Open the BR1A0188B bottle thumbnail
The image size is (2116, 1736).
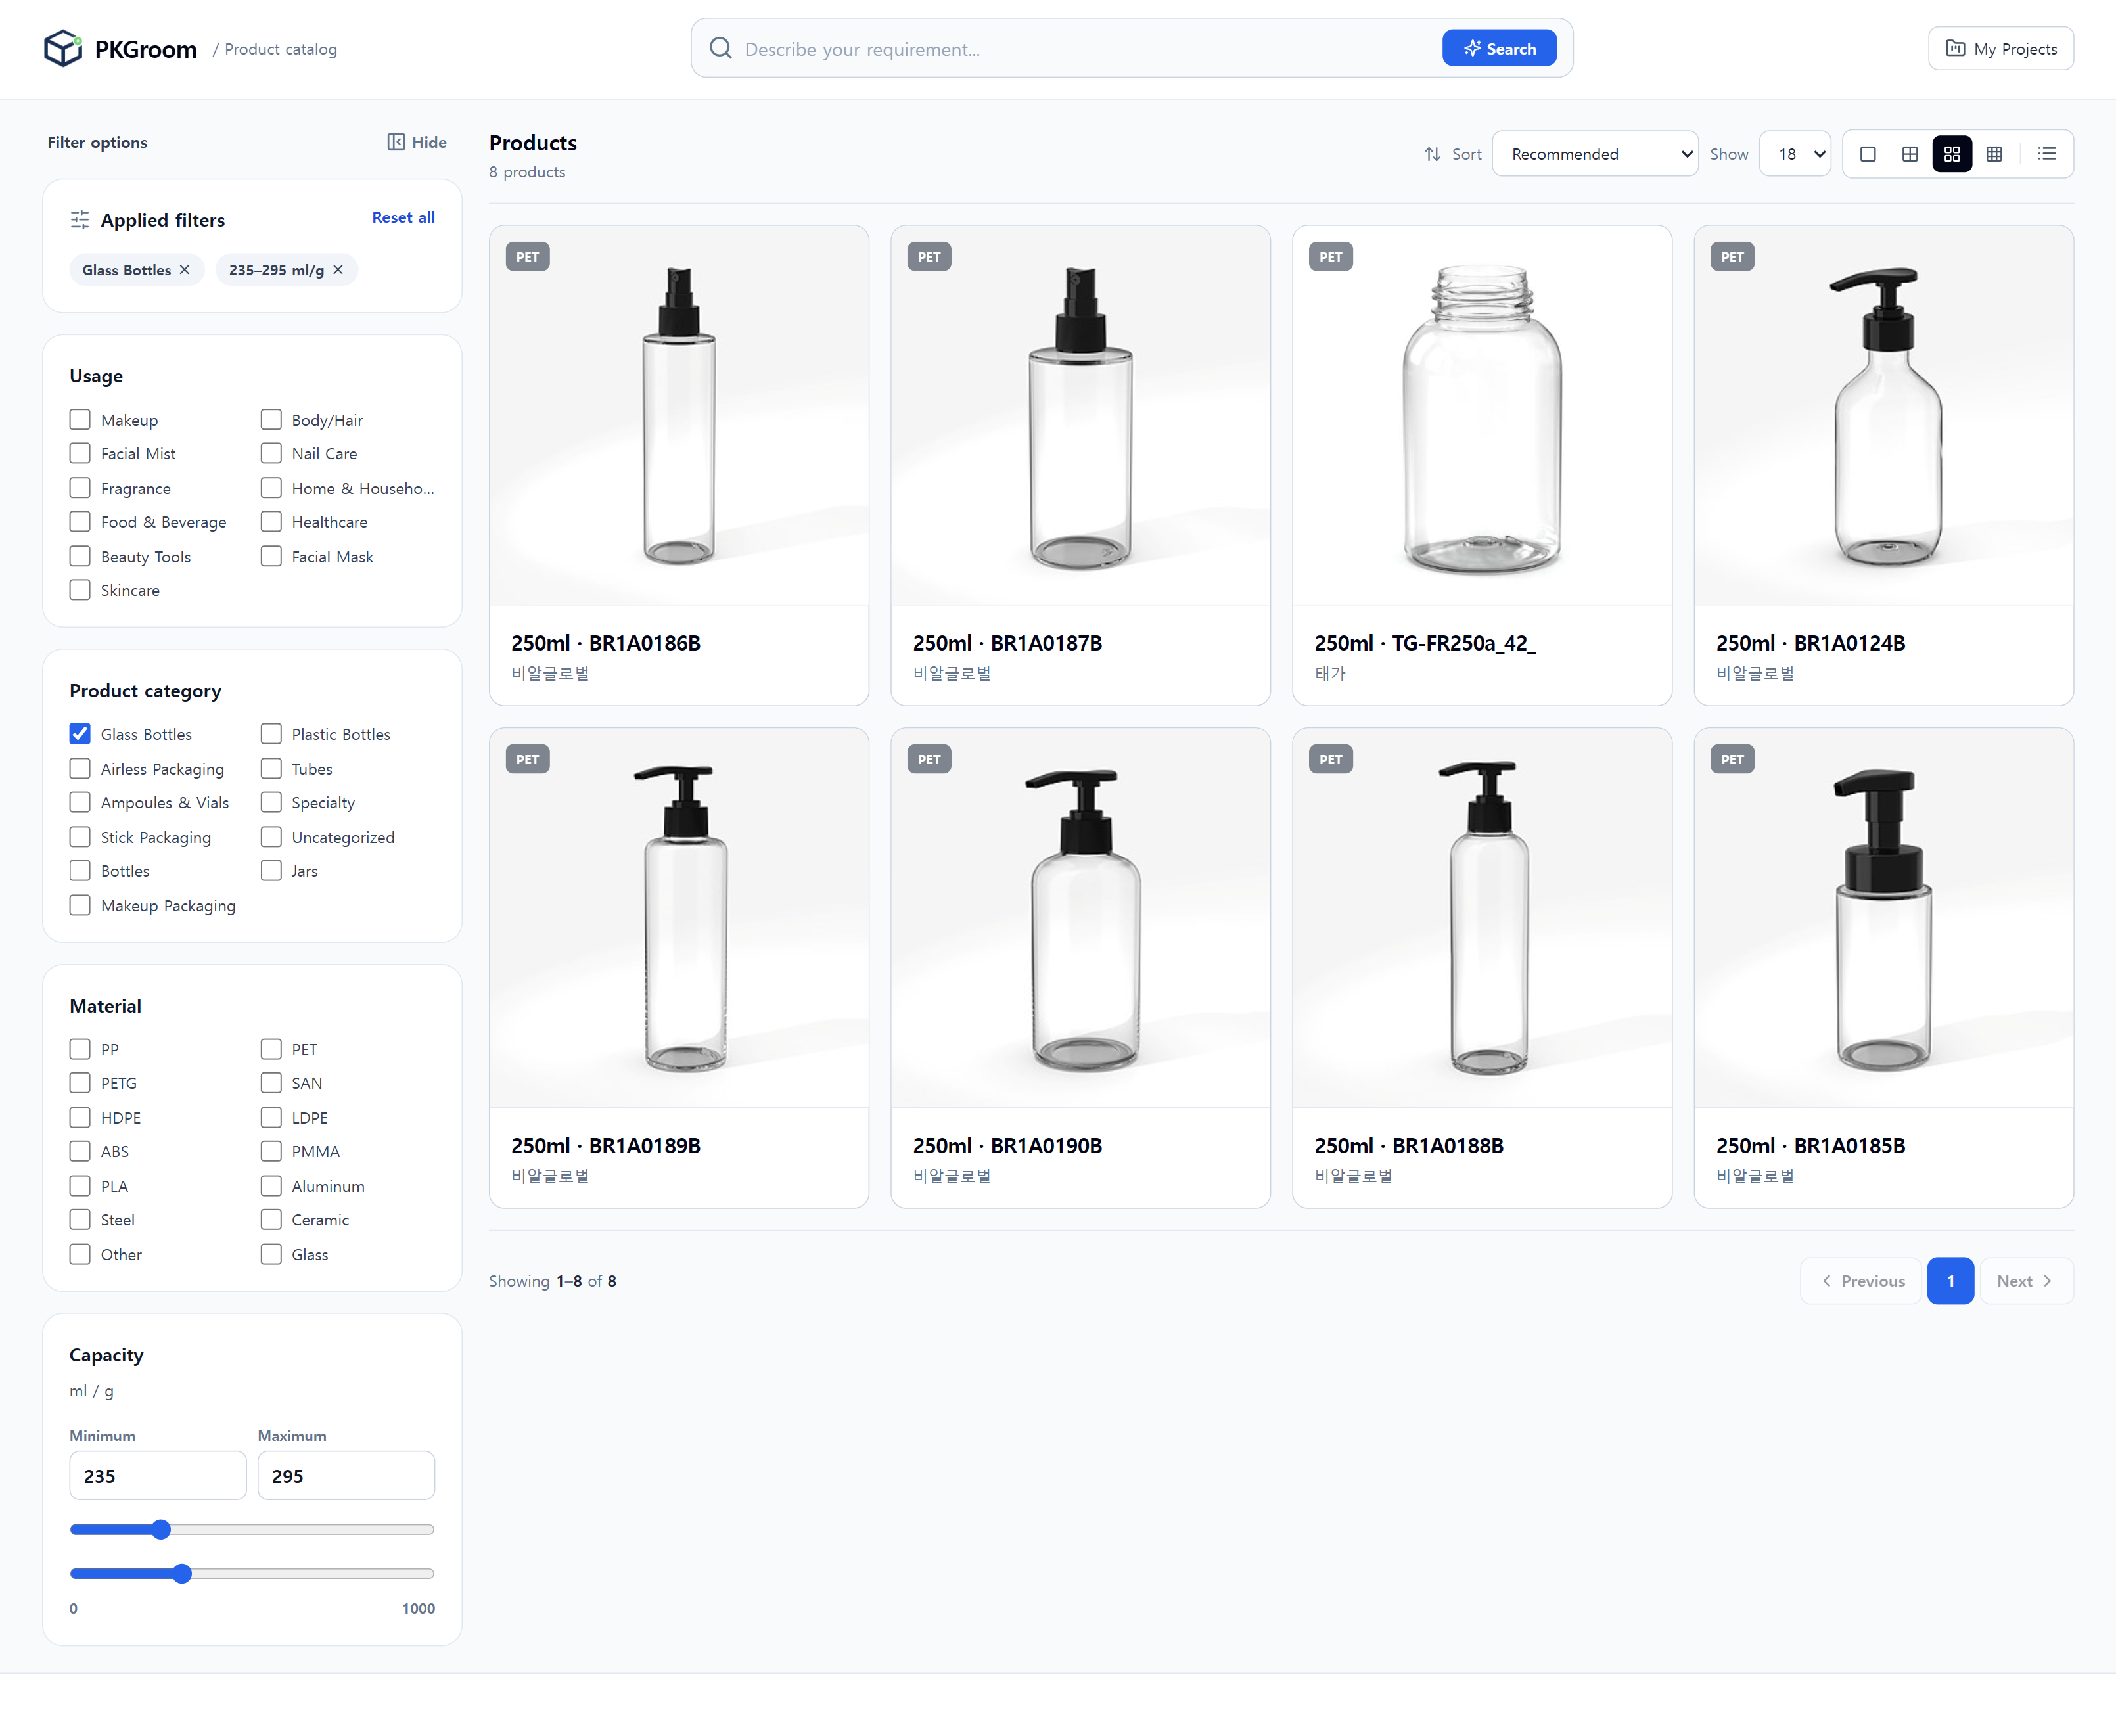coord(1482,917)
